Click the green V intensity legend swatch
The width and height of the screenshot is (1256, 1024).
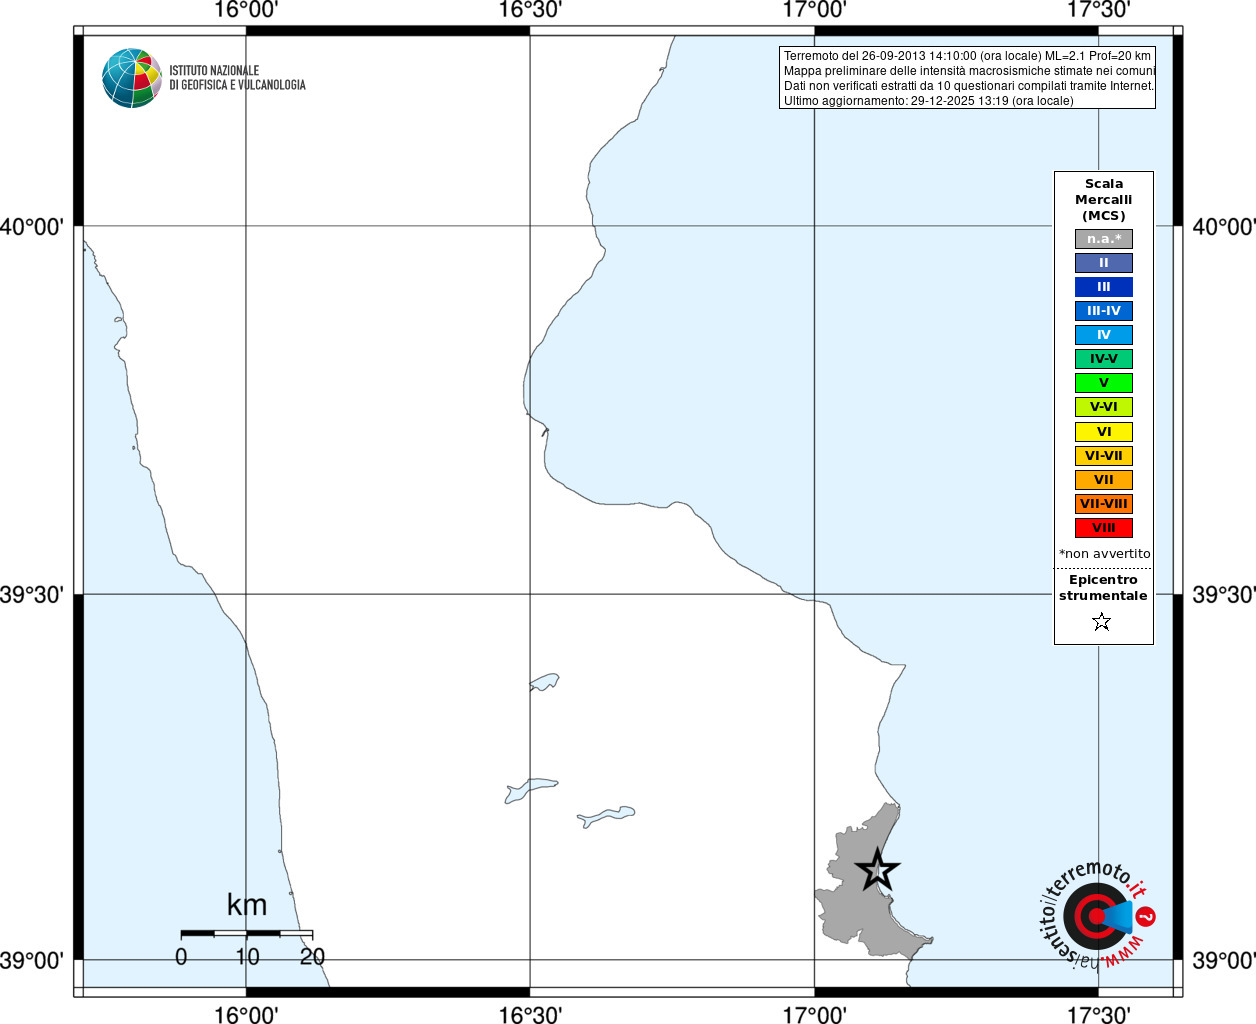pos(1104,383)
